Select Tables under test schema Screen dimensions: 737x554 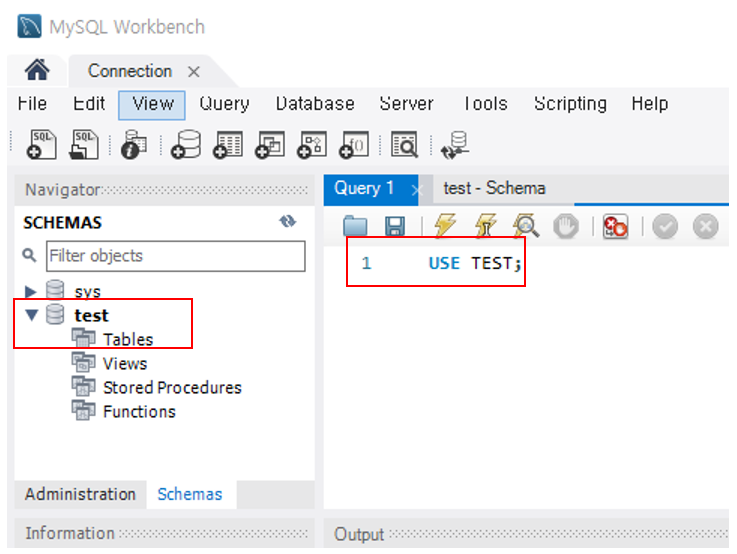128,339
